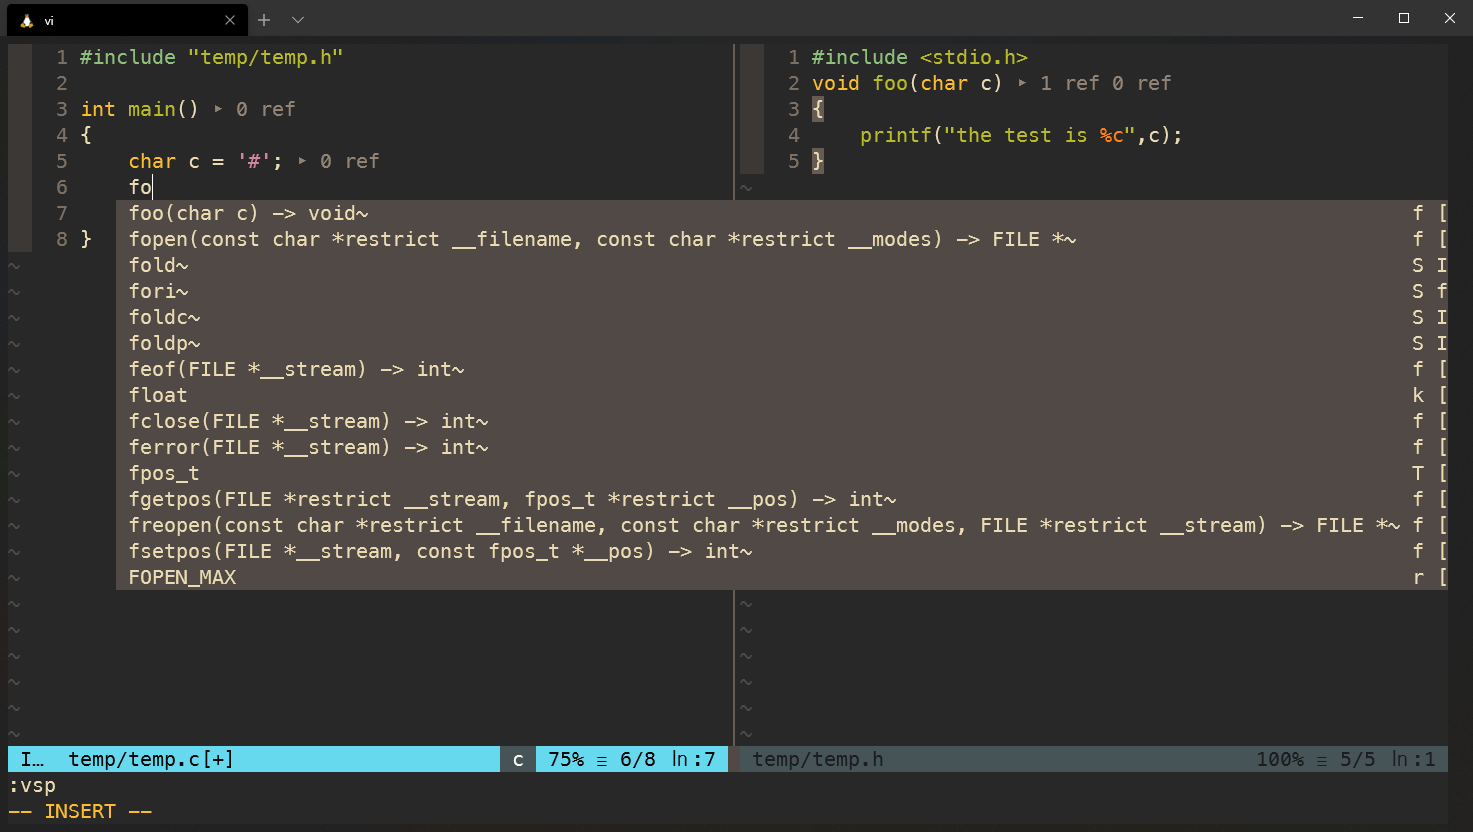This screenshot has height=832, width=1473.
Task: Click the penguin icon on the terminal tab
Action: (x=28, y=20)
